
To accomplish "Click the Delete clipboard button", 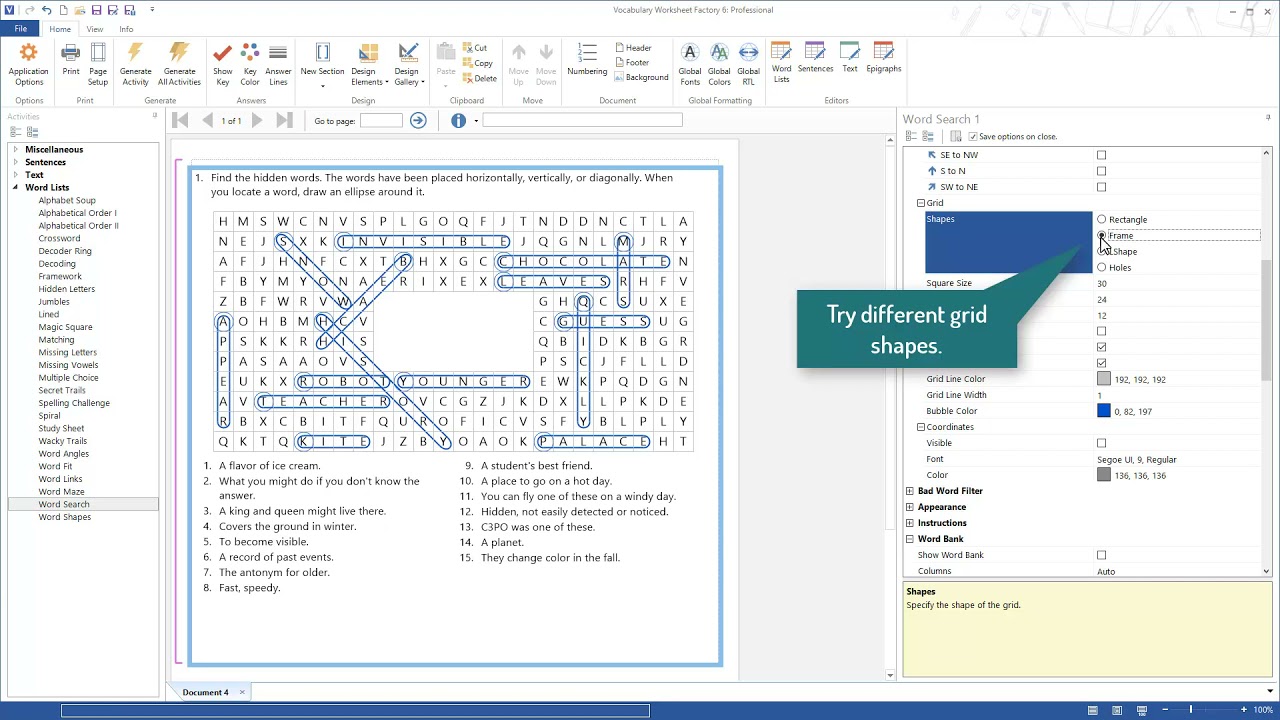I will pyautogui.click(x=479, y=78).
